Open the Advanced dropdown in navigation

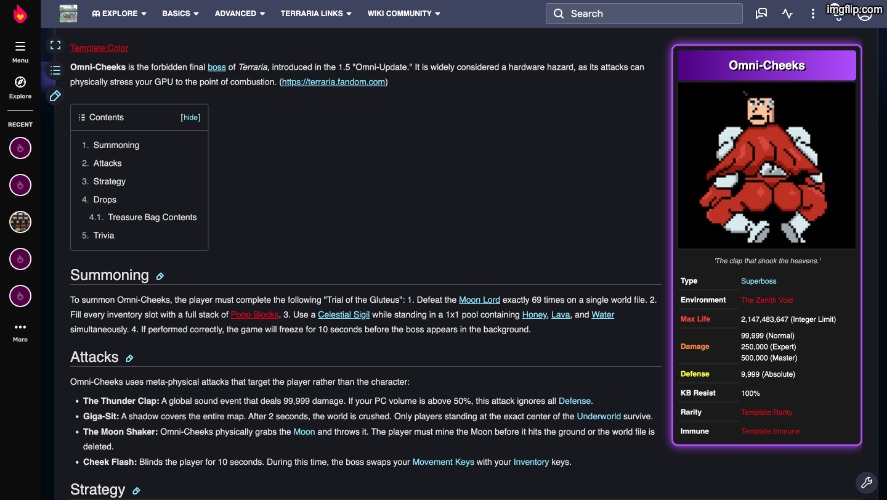click(x=240, y=14)
